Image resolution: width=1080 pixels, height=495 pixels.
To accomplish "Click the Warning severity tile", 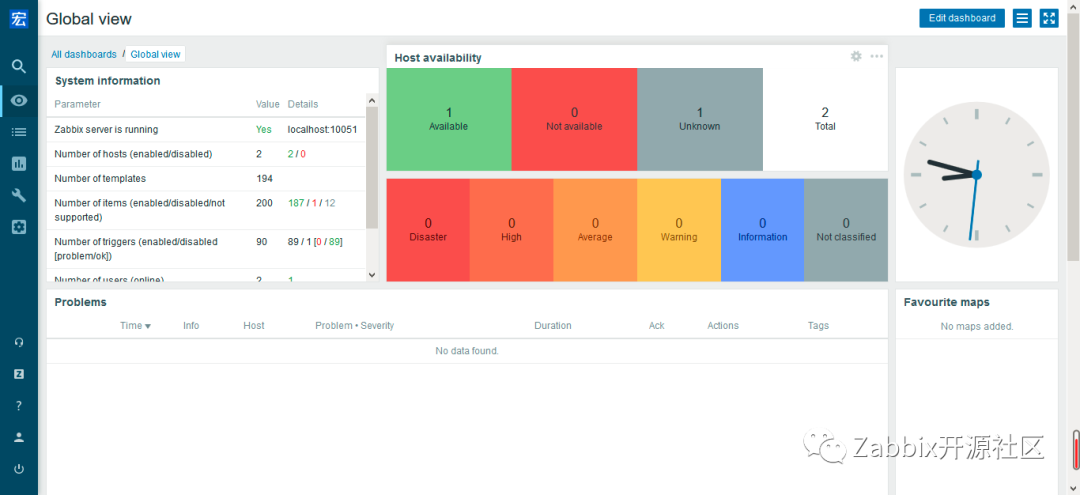I will point(678,230).
